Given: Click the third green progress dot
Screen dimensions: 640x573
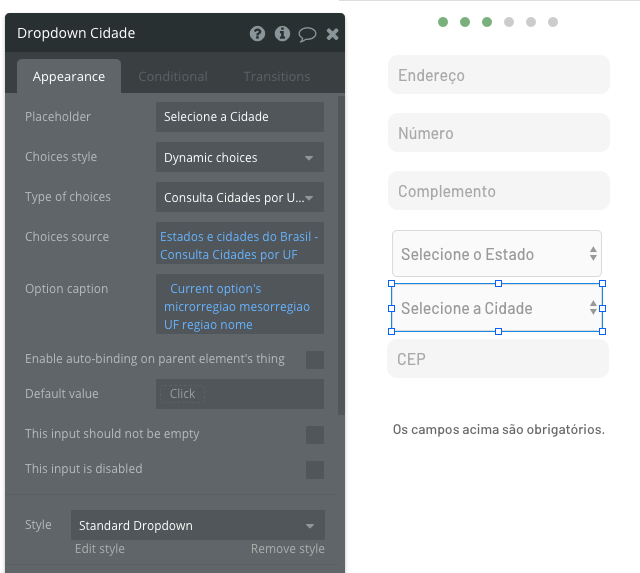Looking at the screenshot, I should click(x=487, y=22).
